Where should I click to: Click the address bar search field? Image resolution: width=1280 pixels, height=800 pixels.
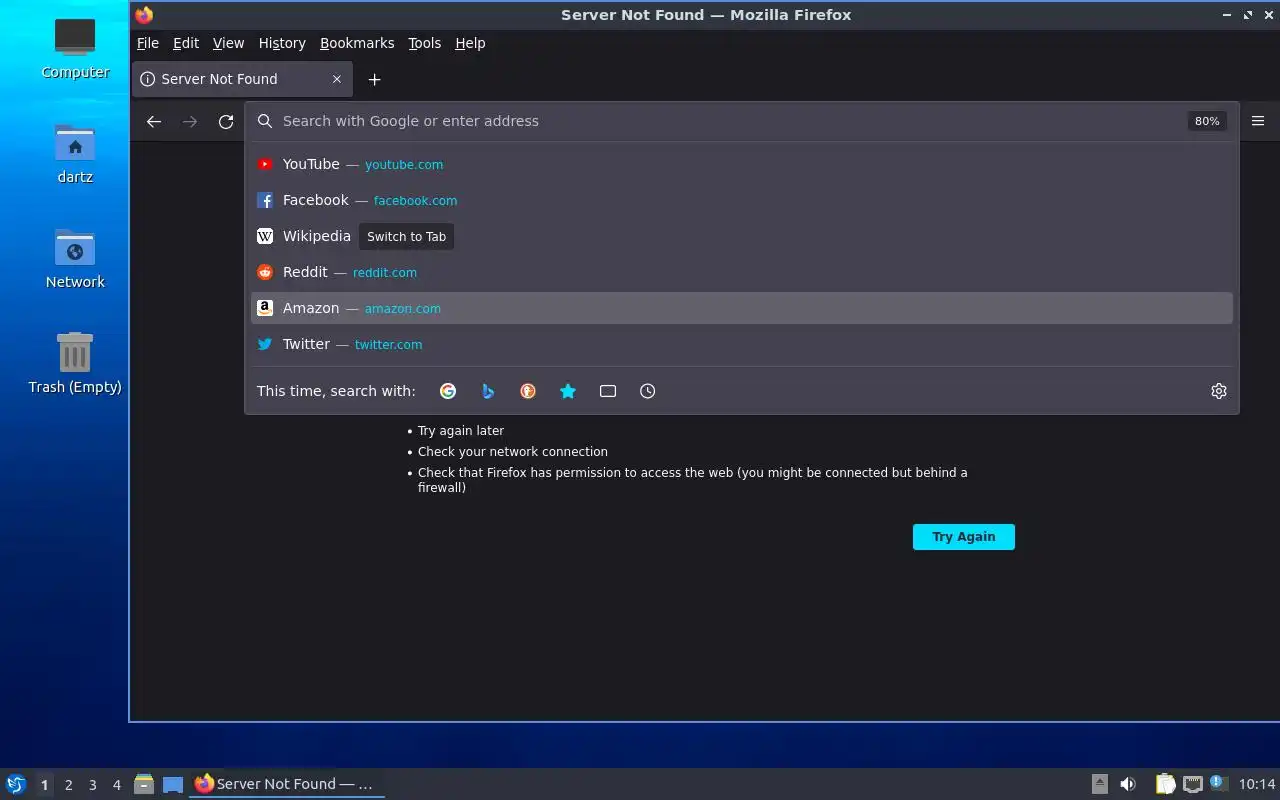pyautogui.click(x=730, y=121)
